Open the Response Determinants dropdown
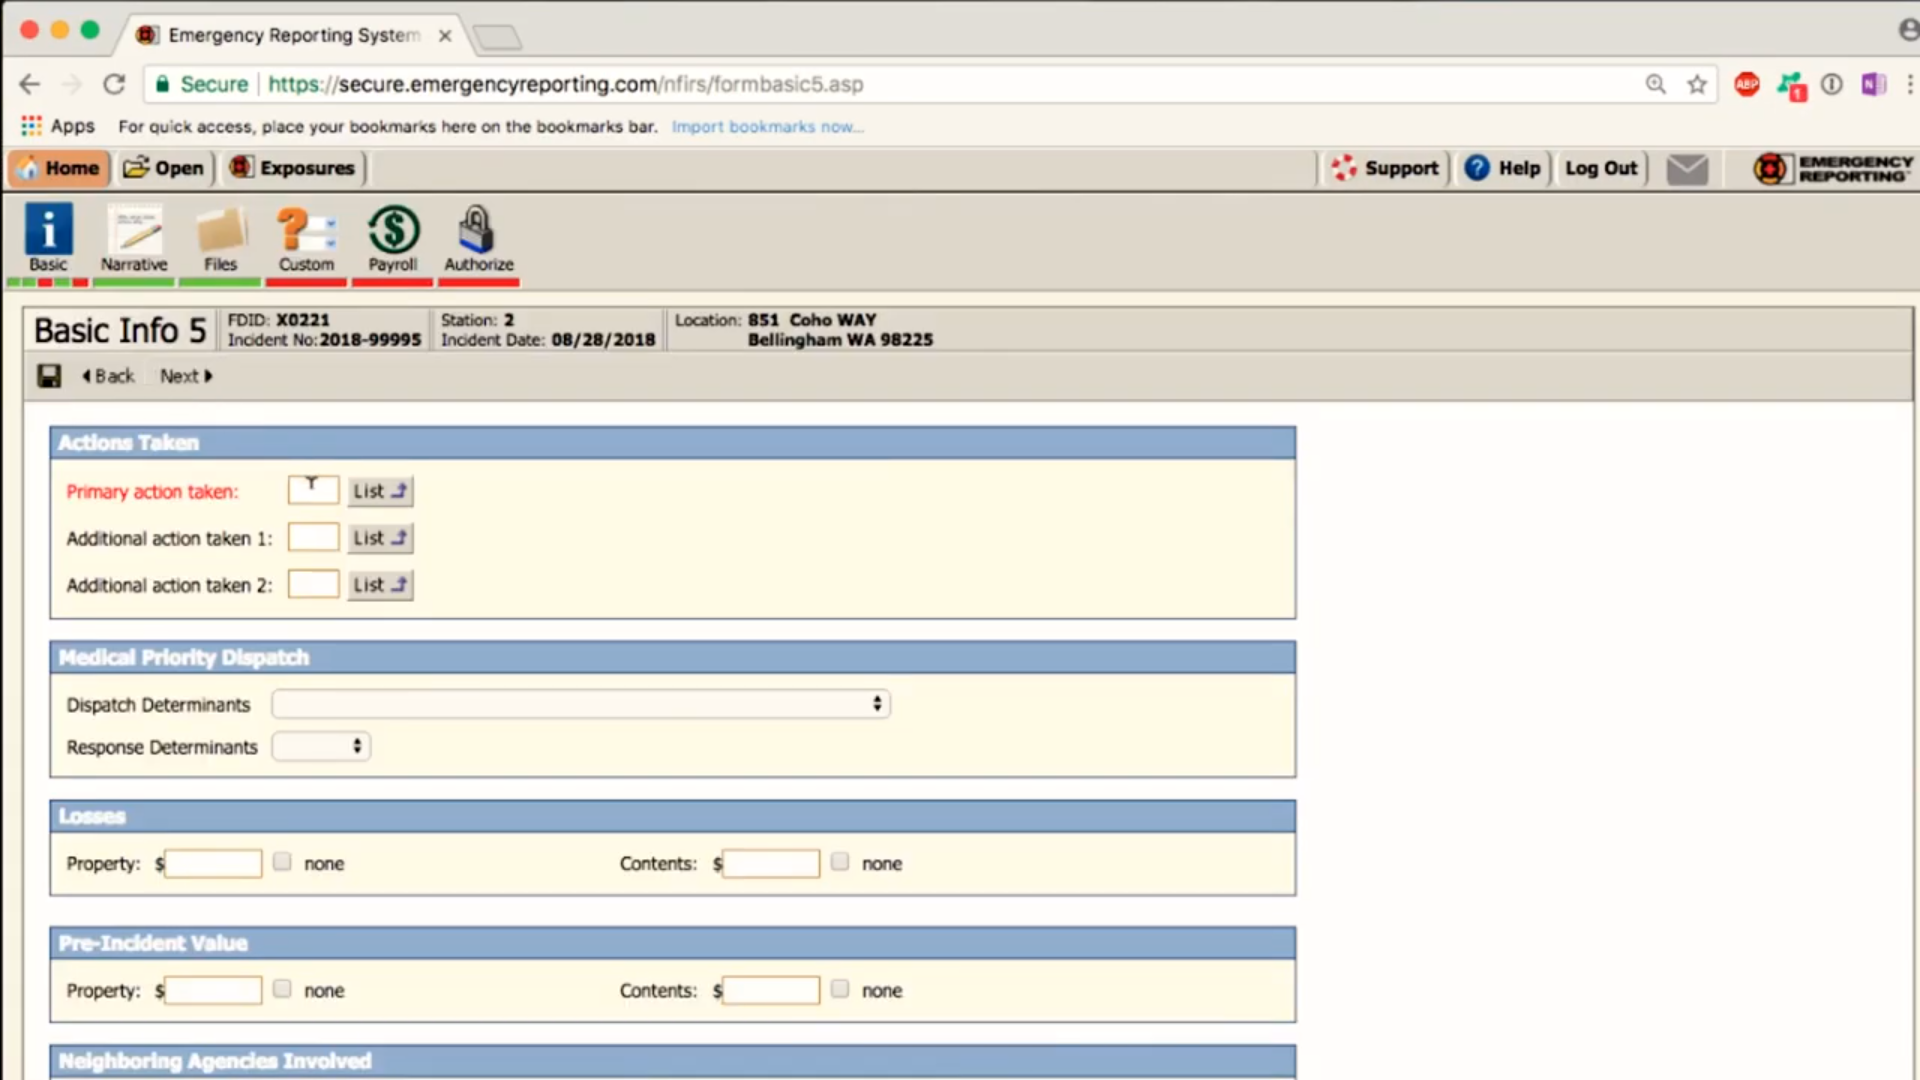The height and width of the screenshot is (1080, 1920). (321, 746)
